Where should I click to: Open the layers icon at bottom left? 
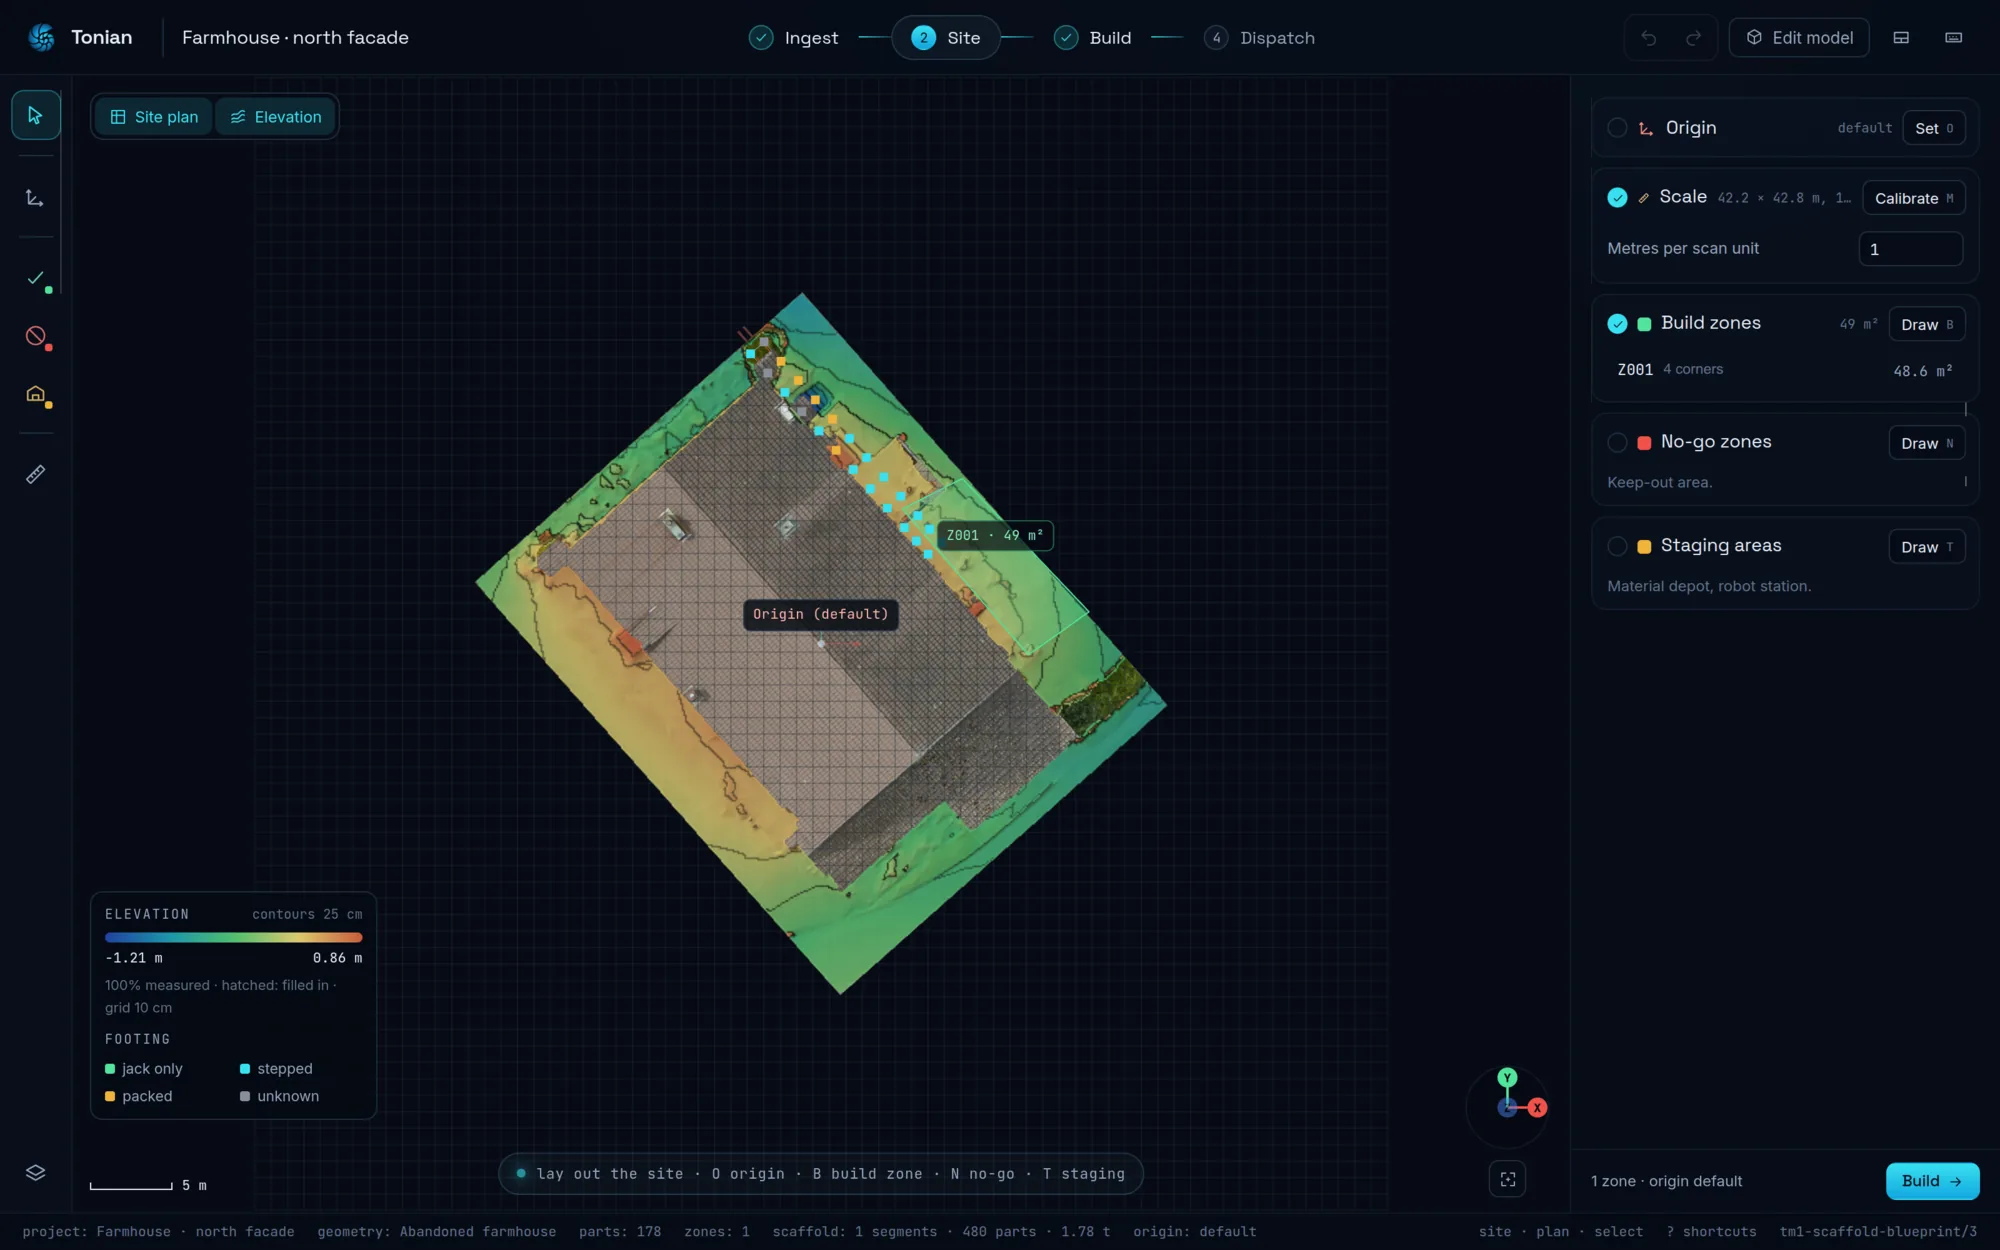36,1172
